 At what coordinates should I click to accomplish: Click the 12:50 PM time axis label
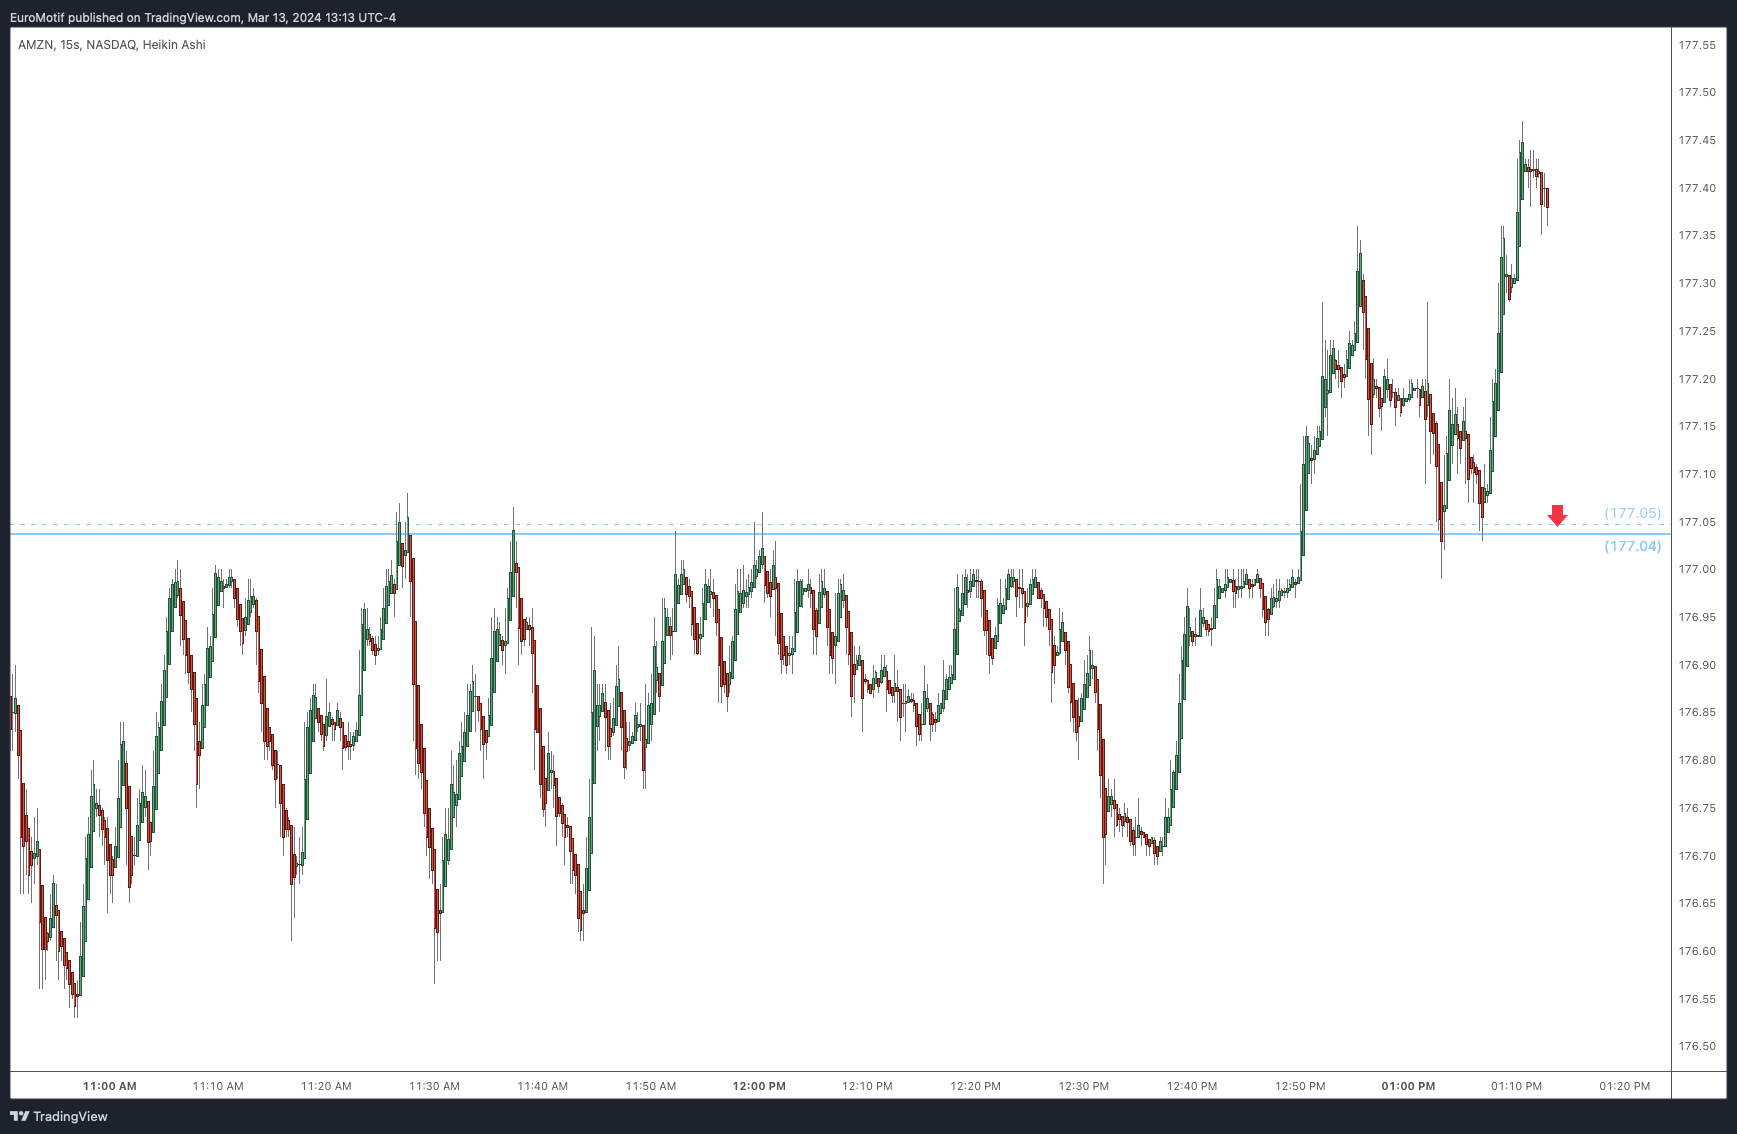[1300, 1086]
